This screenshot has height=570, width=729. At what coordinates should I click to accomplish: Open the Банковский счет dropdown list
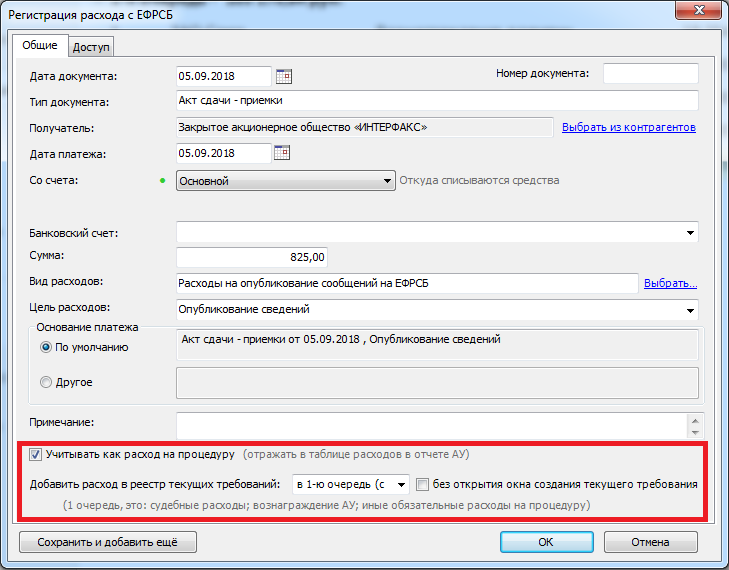click(691, 233)
